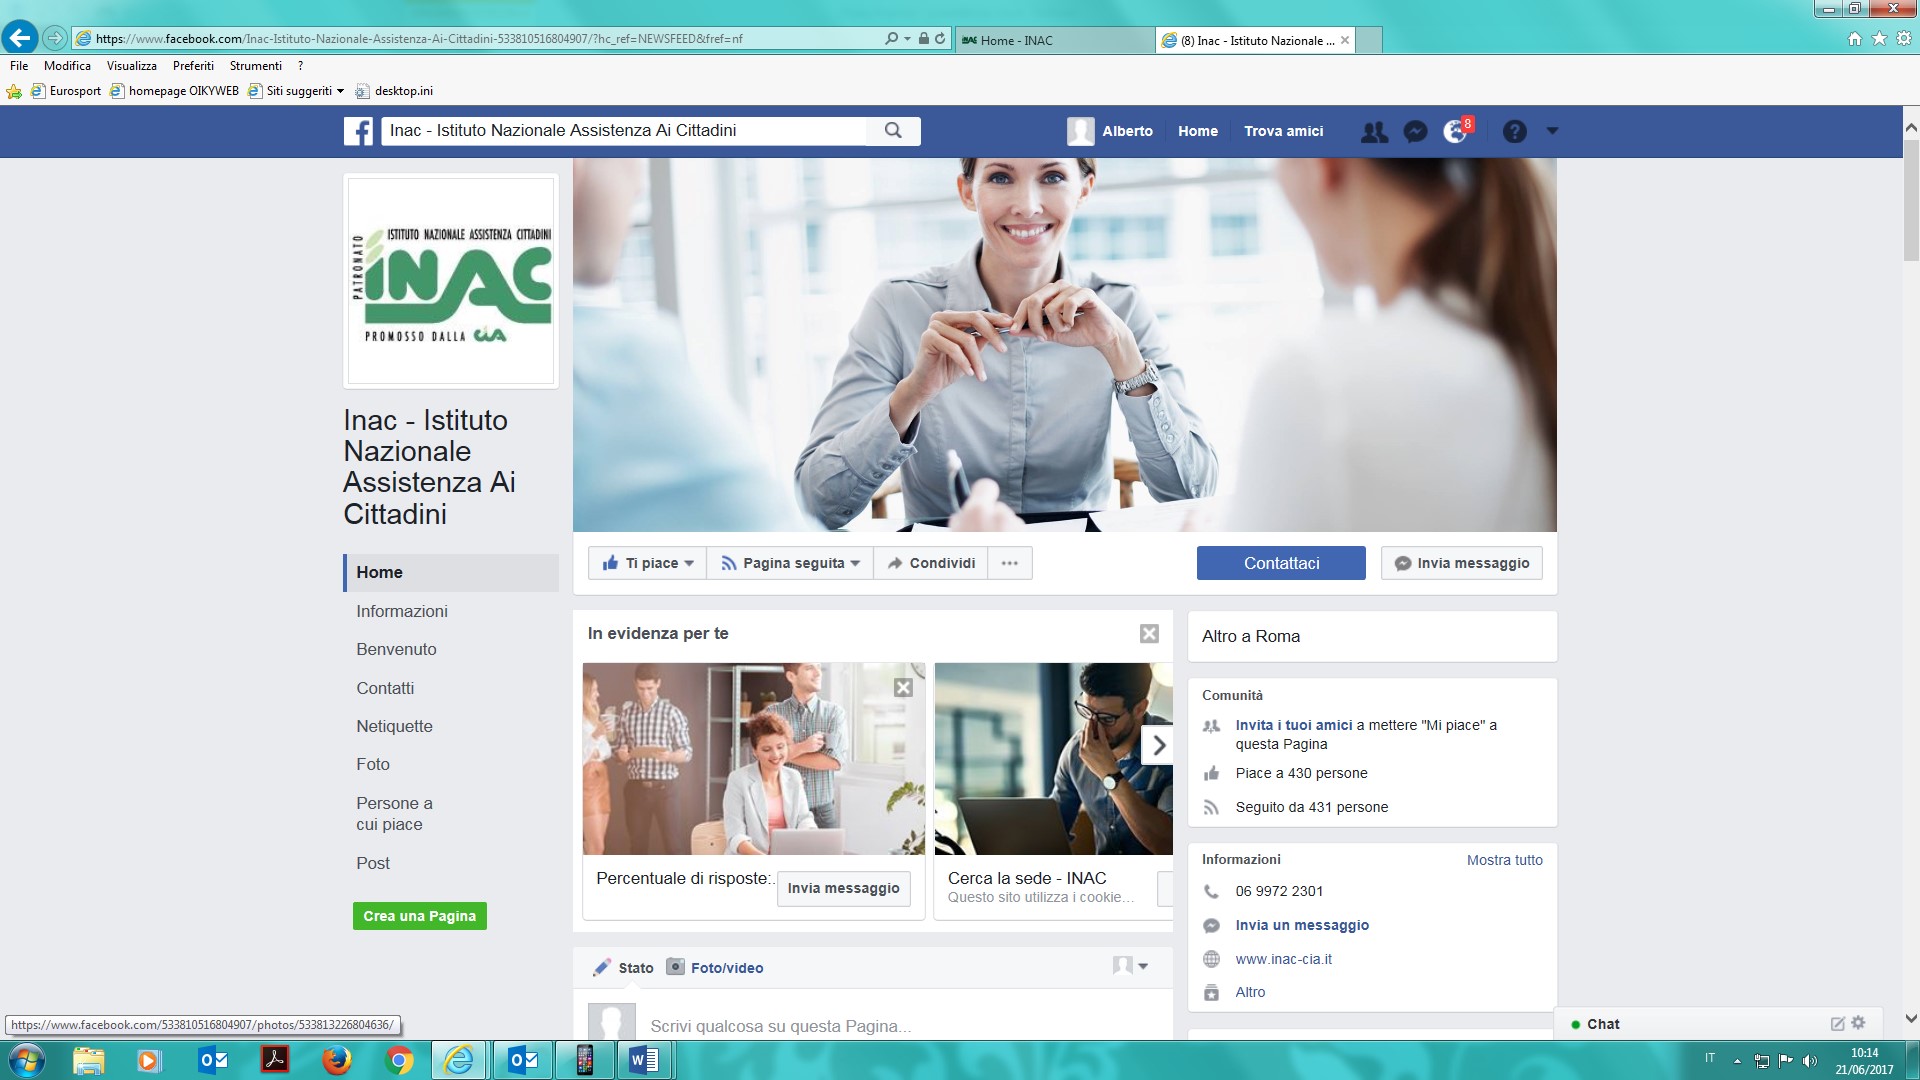Click the Contattaci button
Image resolution: width=1920 pixels, height=1080 pixels.
(x=1281, y=563)
